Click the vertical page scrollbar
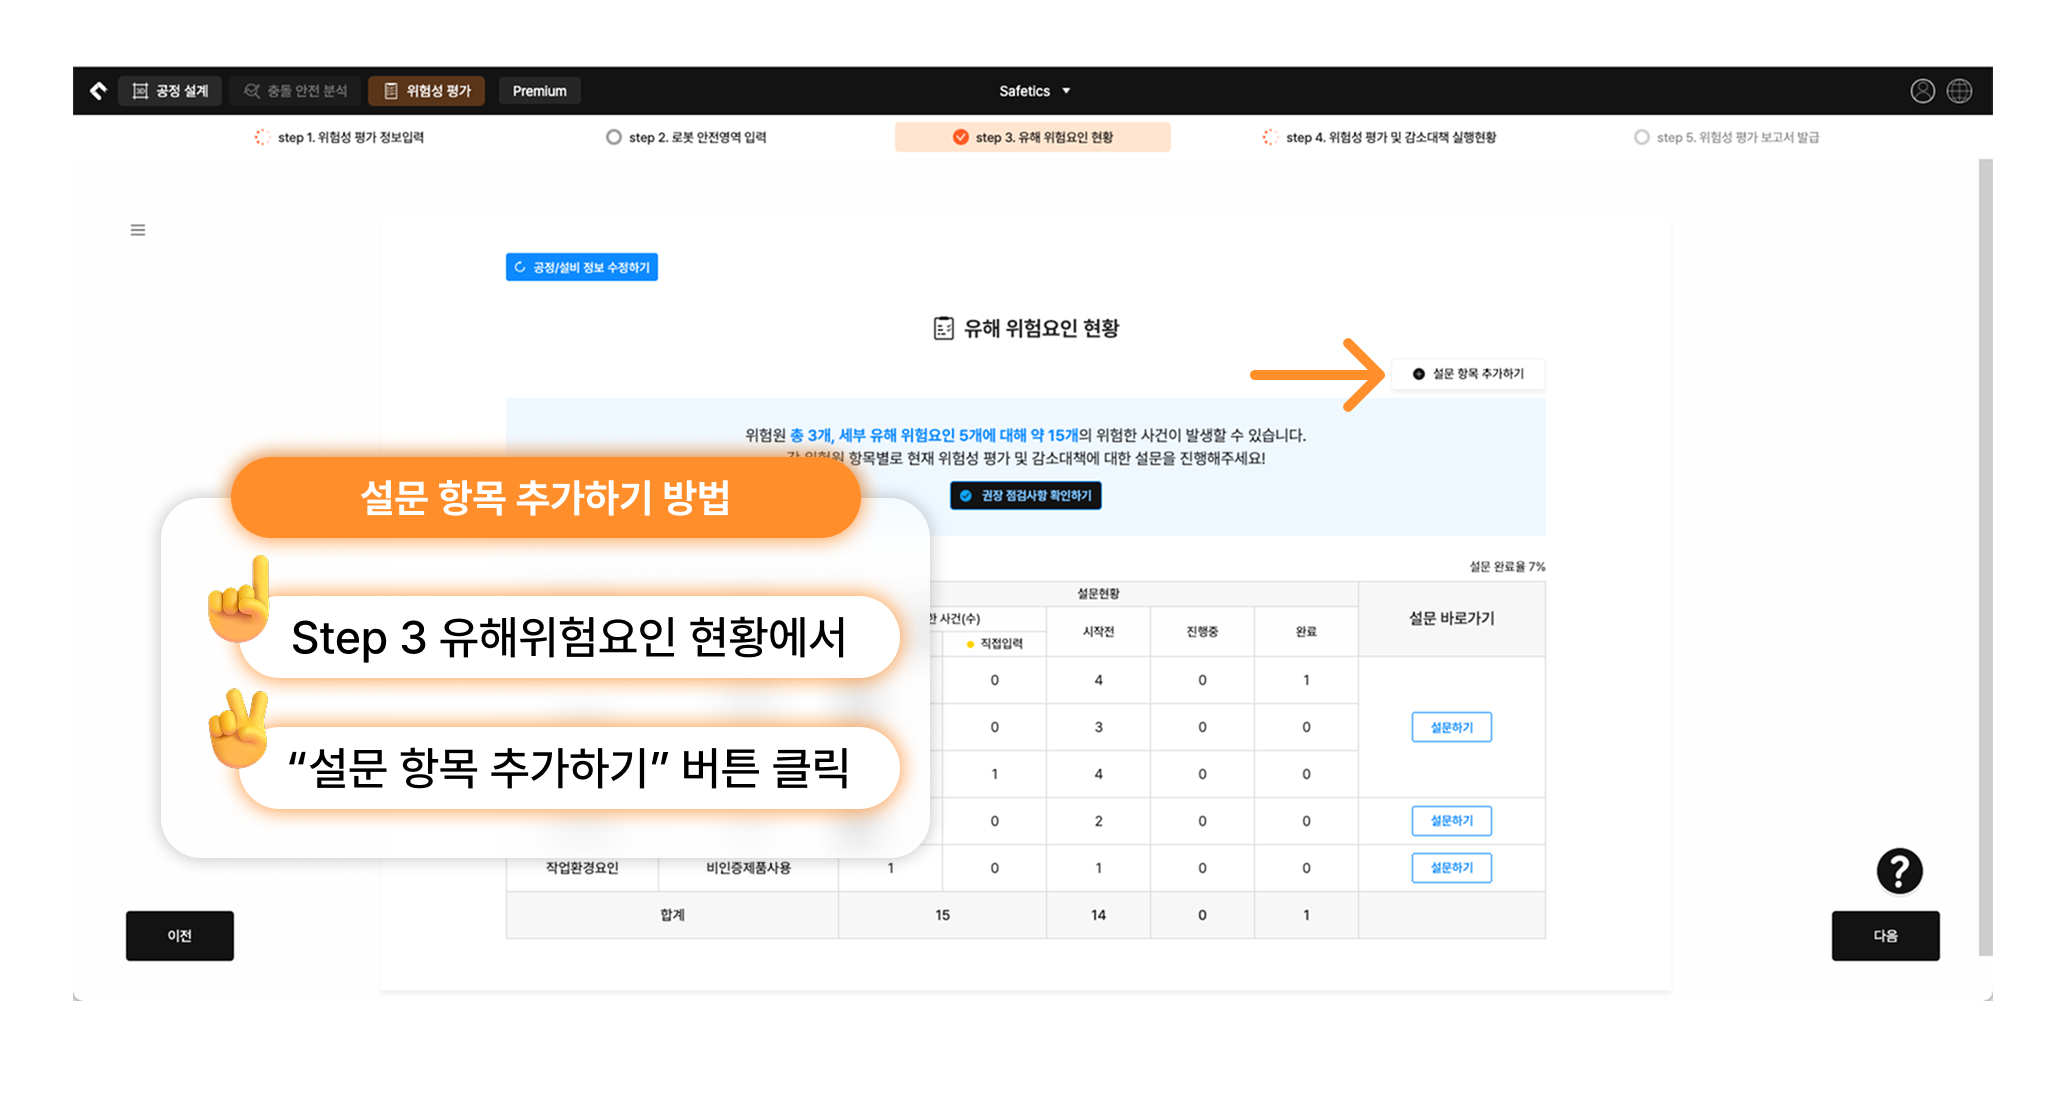Image resolution: width=2066 pixels, height=1111 pixels. pos(1985,557)
